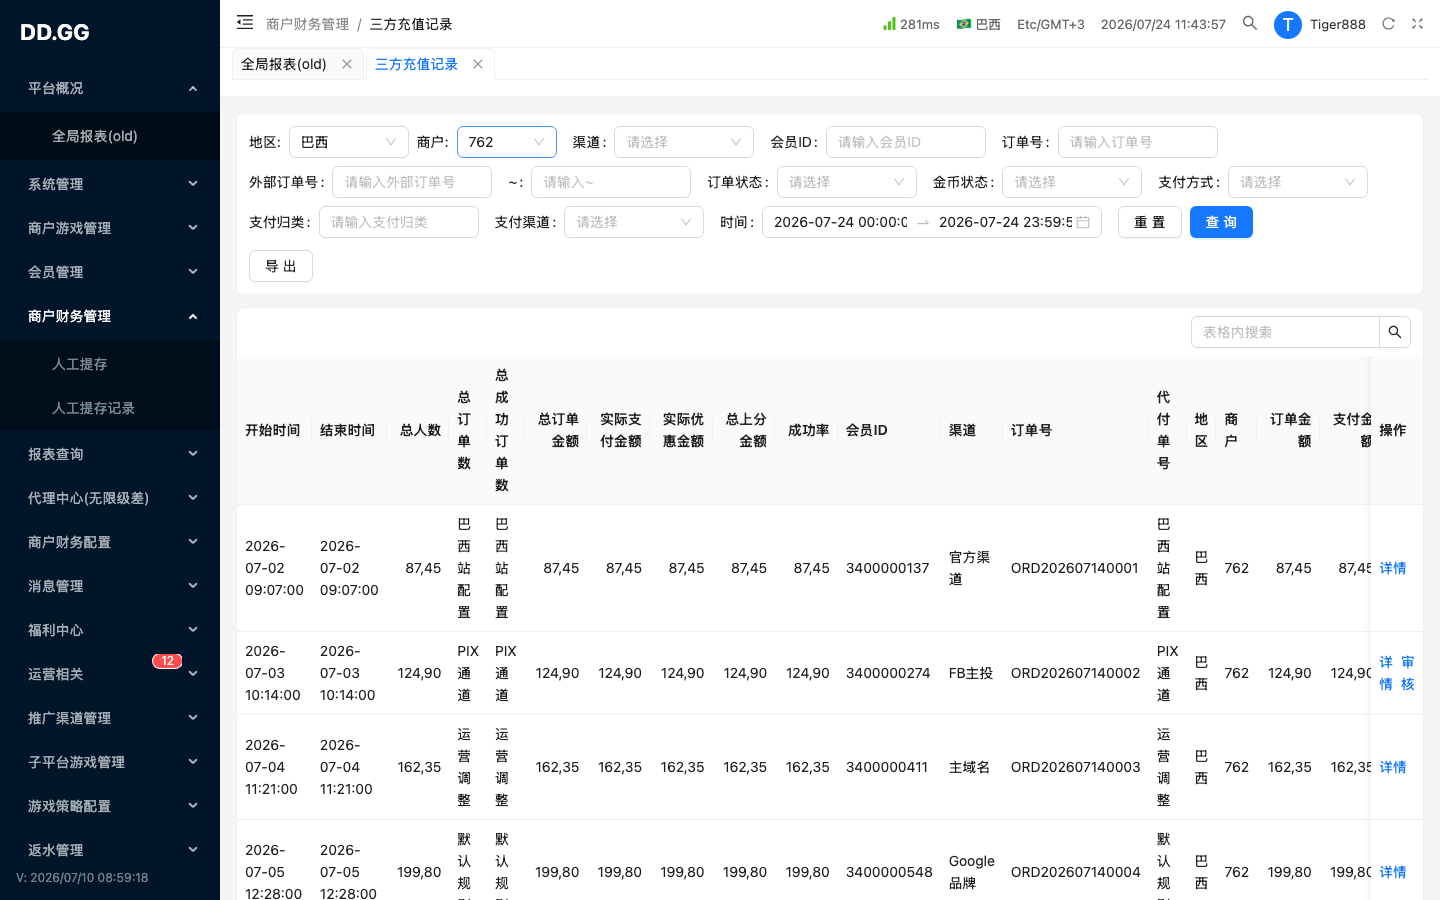
Task: Collapse sidebar with the hamburger menu icon
Action: (245, 22)
